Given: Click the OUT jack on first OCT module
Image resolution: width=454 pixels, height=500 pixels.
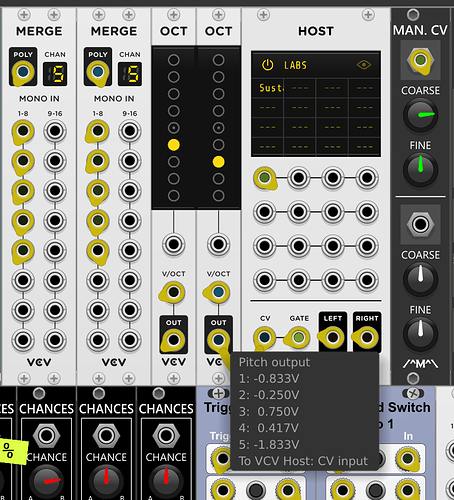Looking at the screenshot, I should [x=174, y=340].
